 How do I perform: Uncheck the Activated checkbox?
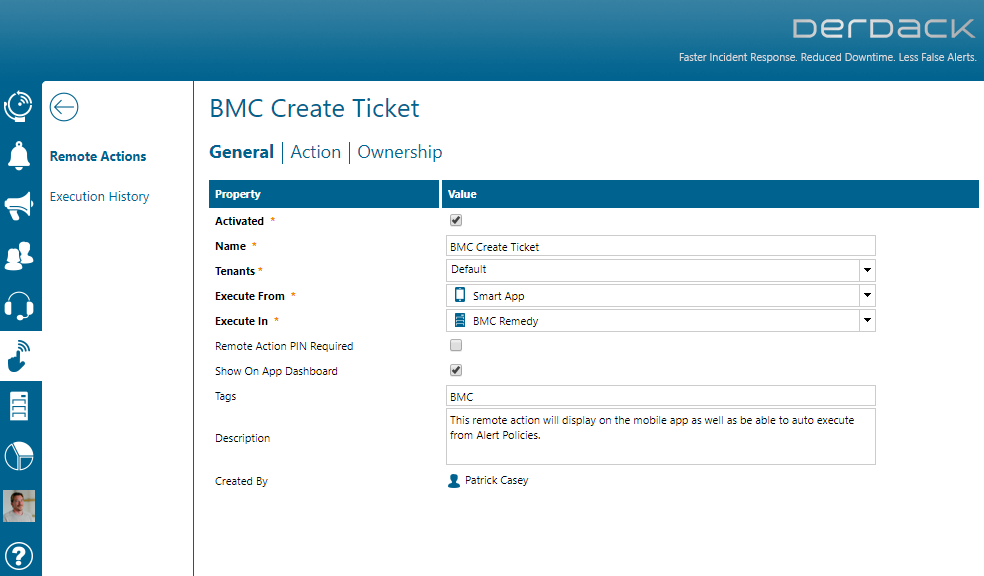coord(456,220)
